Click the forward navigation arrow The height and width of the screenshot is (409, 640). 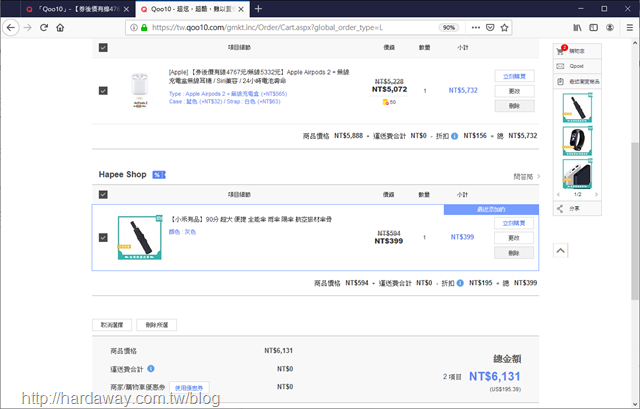[27, 28]
